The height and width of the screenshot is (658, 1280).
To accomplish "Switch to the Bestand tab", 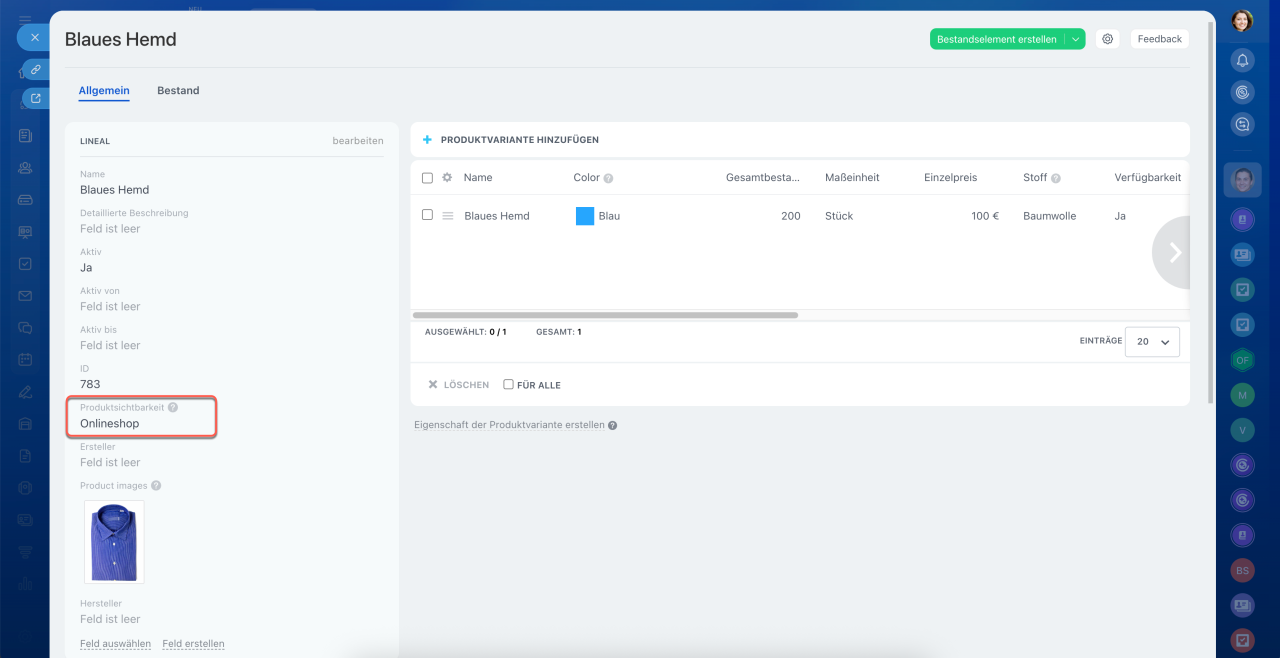I will [x=178, y=91].
